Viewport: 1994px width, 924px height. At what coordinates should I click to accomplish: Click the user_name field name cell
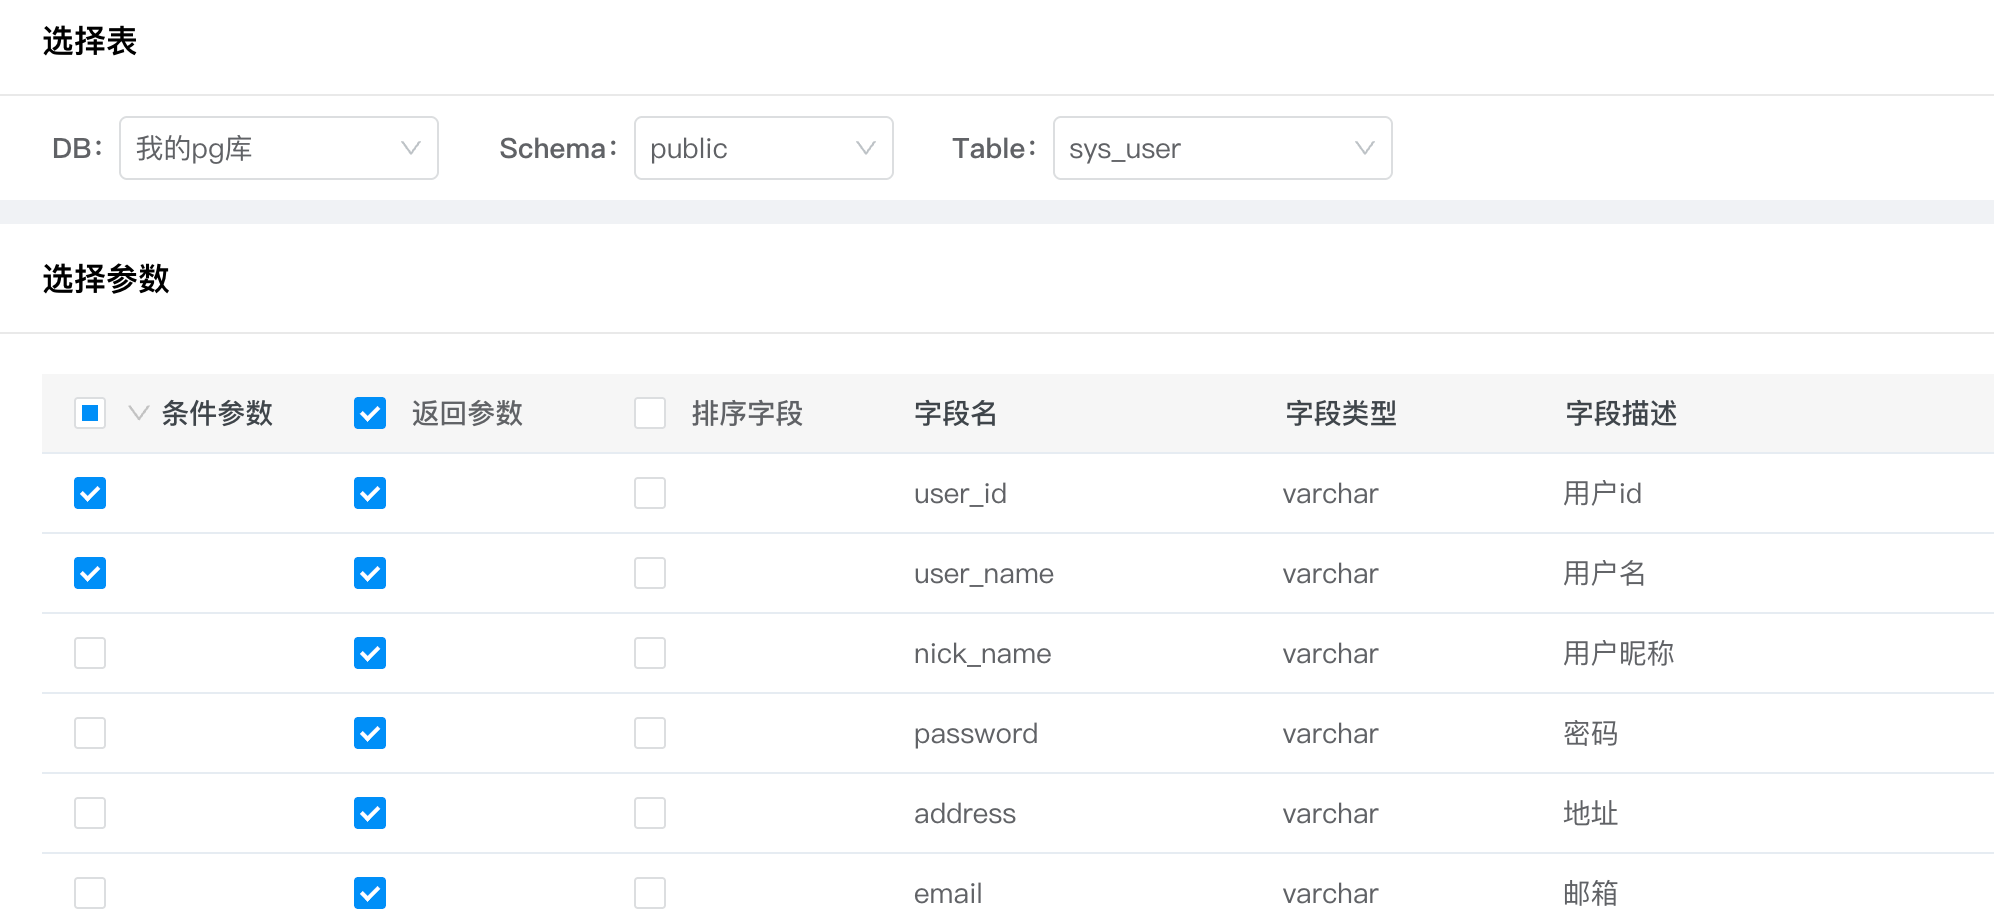click(x=983, y=573)
